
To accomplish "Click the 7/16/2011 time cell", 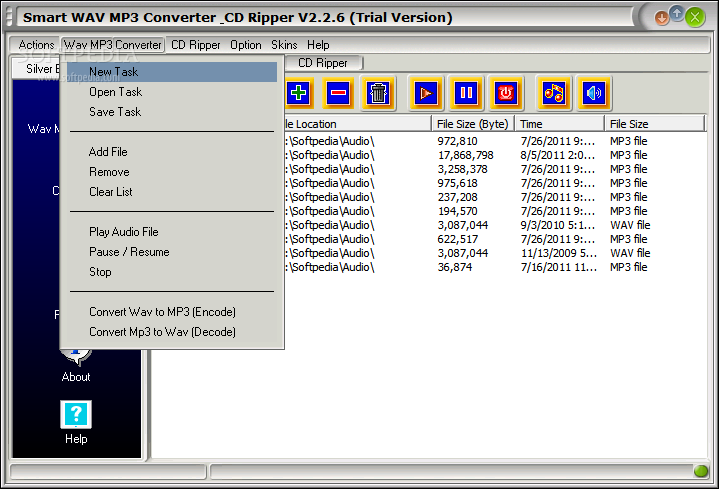I will [559, 267].
